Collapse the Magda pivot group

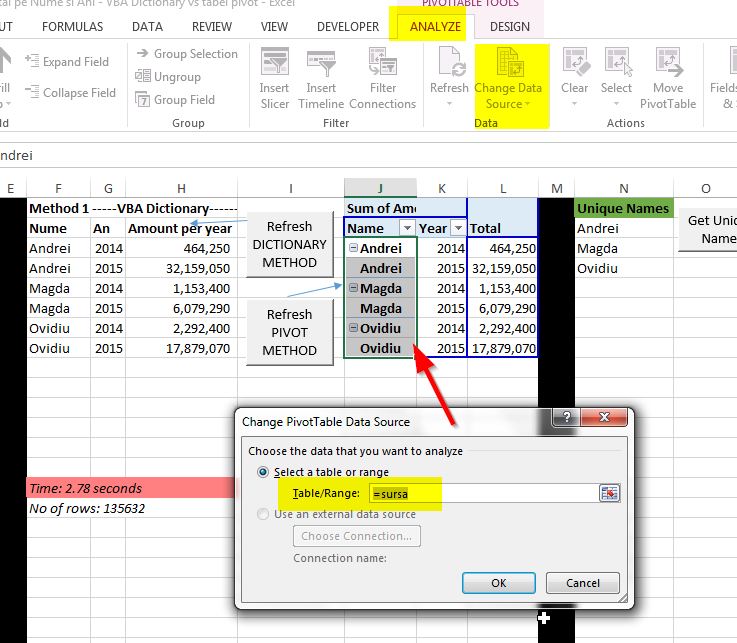[353, 288]
